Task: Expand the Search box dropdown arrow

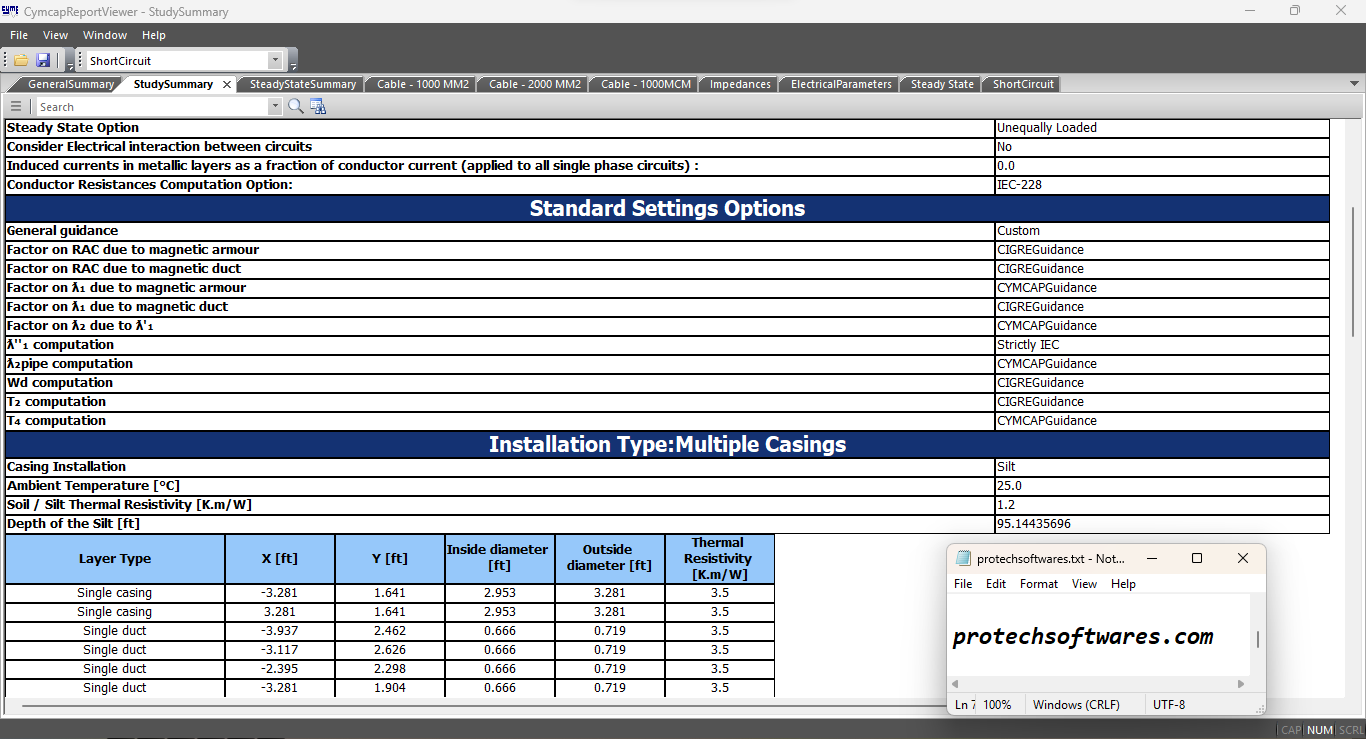Action: click(x=274, y=107)
